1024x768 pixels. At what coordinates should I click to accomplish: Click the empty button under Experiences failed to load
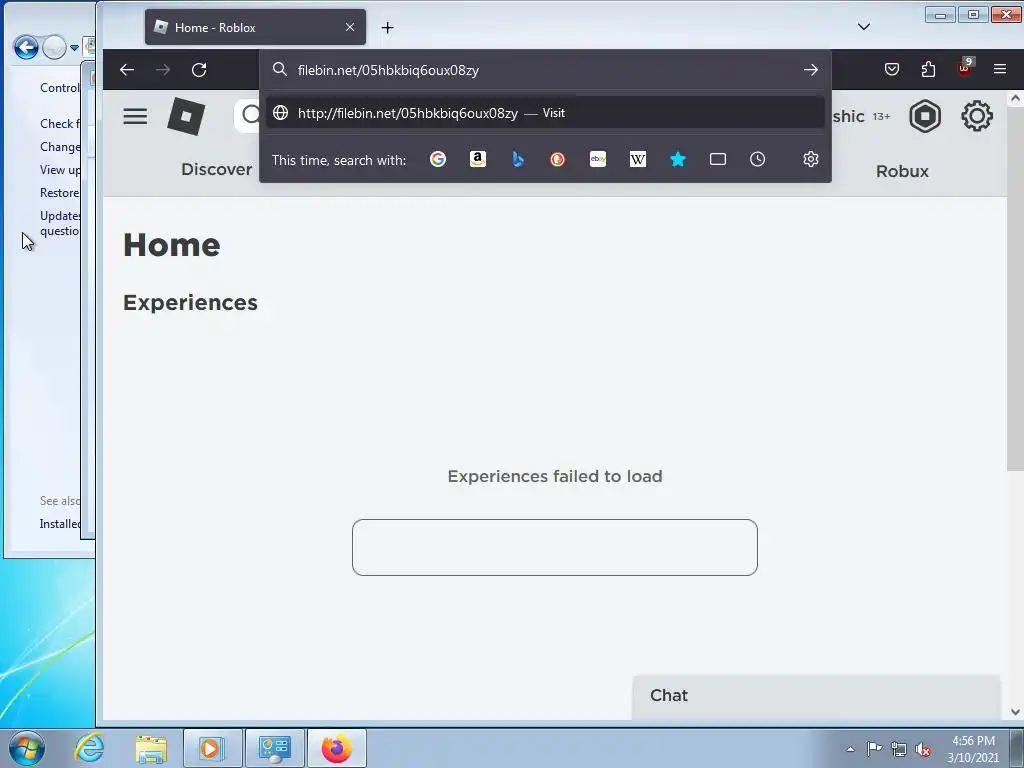(554, 547)
